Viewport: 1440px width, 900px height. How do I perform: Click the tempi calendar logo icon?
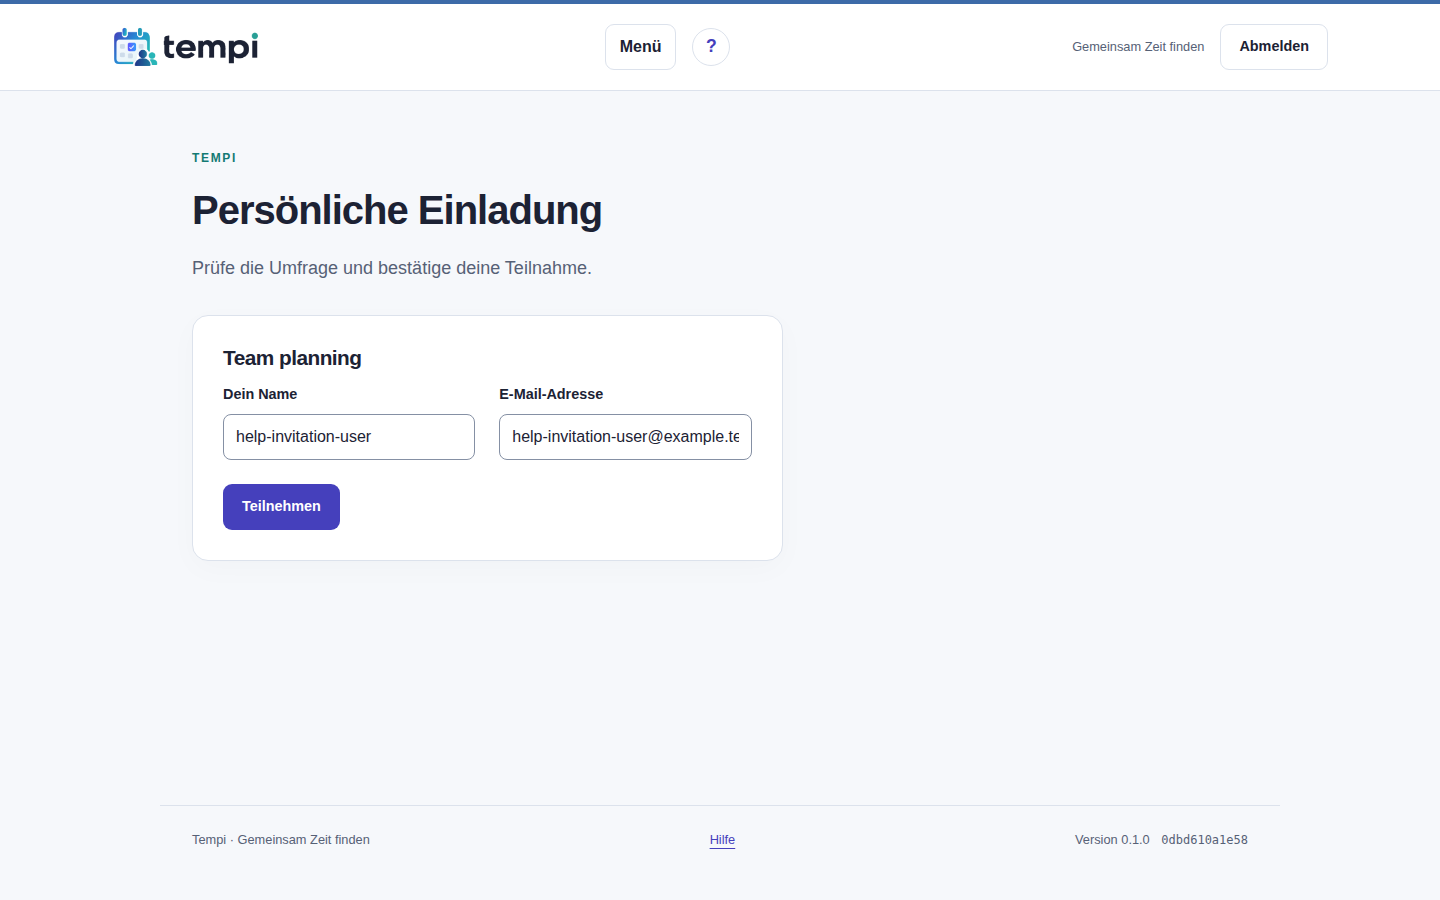pyautogui.click(x=135, y=47)
